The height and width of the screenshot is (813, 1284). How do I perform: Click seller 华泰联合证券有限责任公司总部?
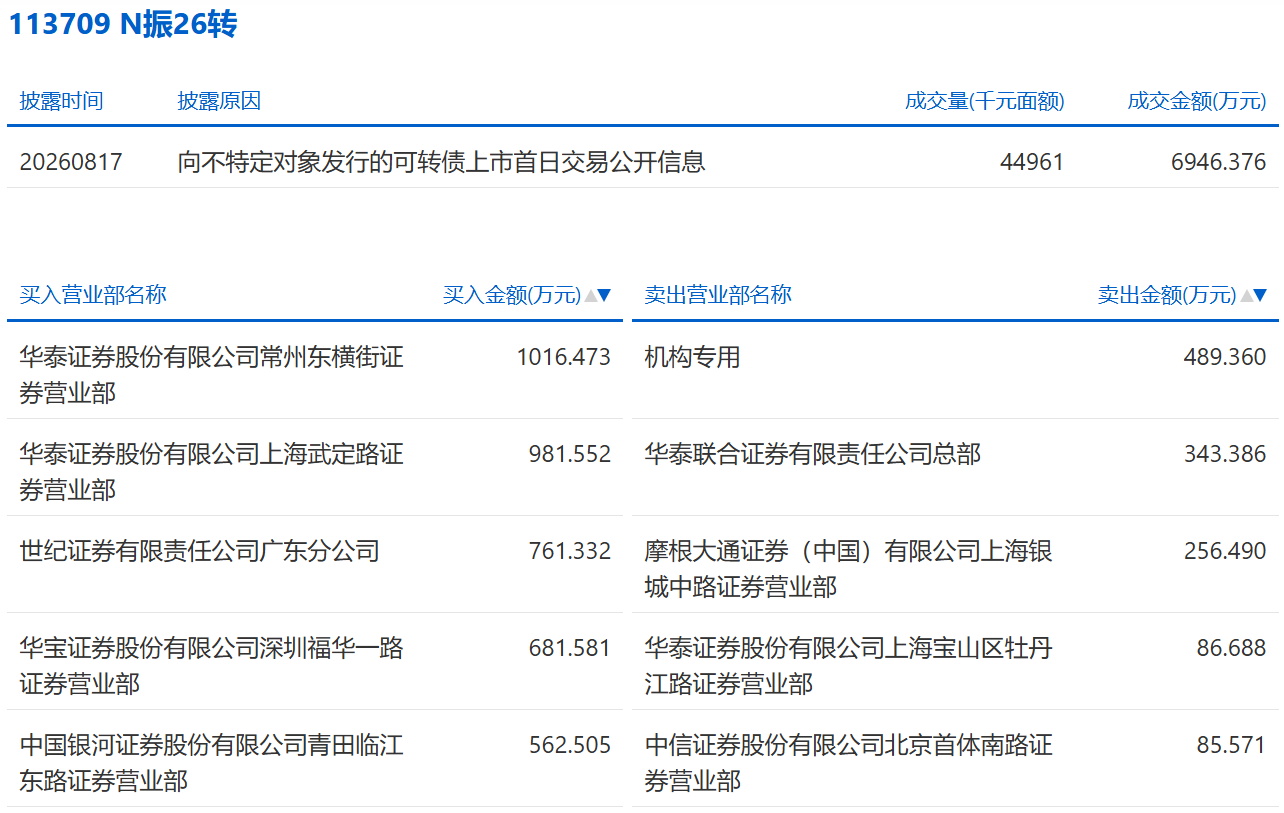click(x=813, y=454)
